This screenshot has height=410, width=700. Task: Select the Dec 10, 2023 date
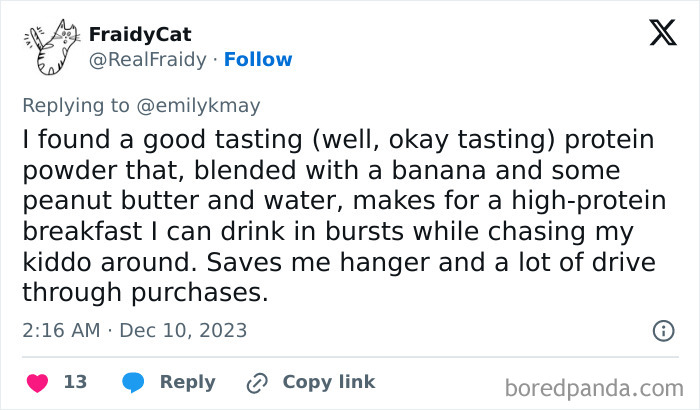pos(183,330)
